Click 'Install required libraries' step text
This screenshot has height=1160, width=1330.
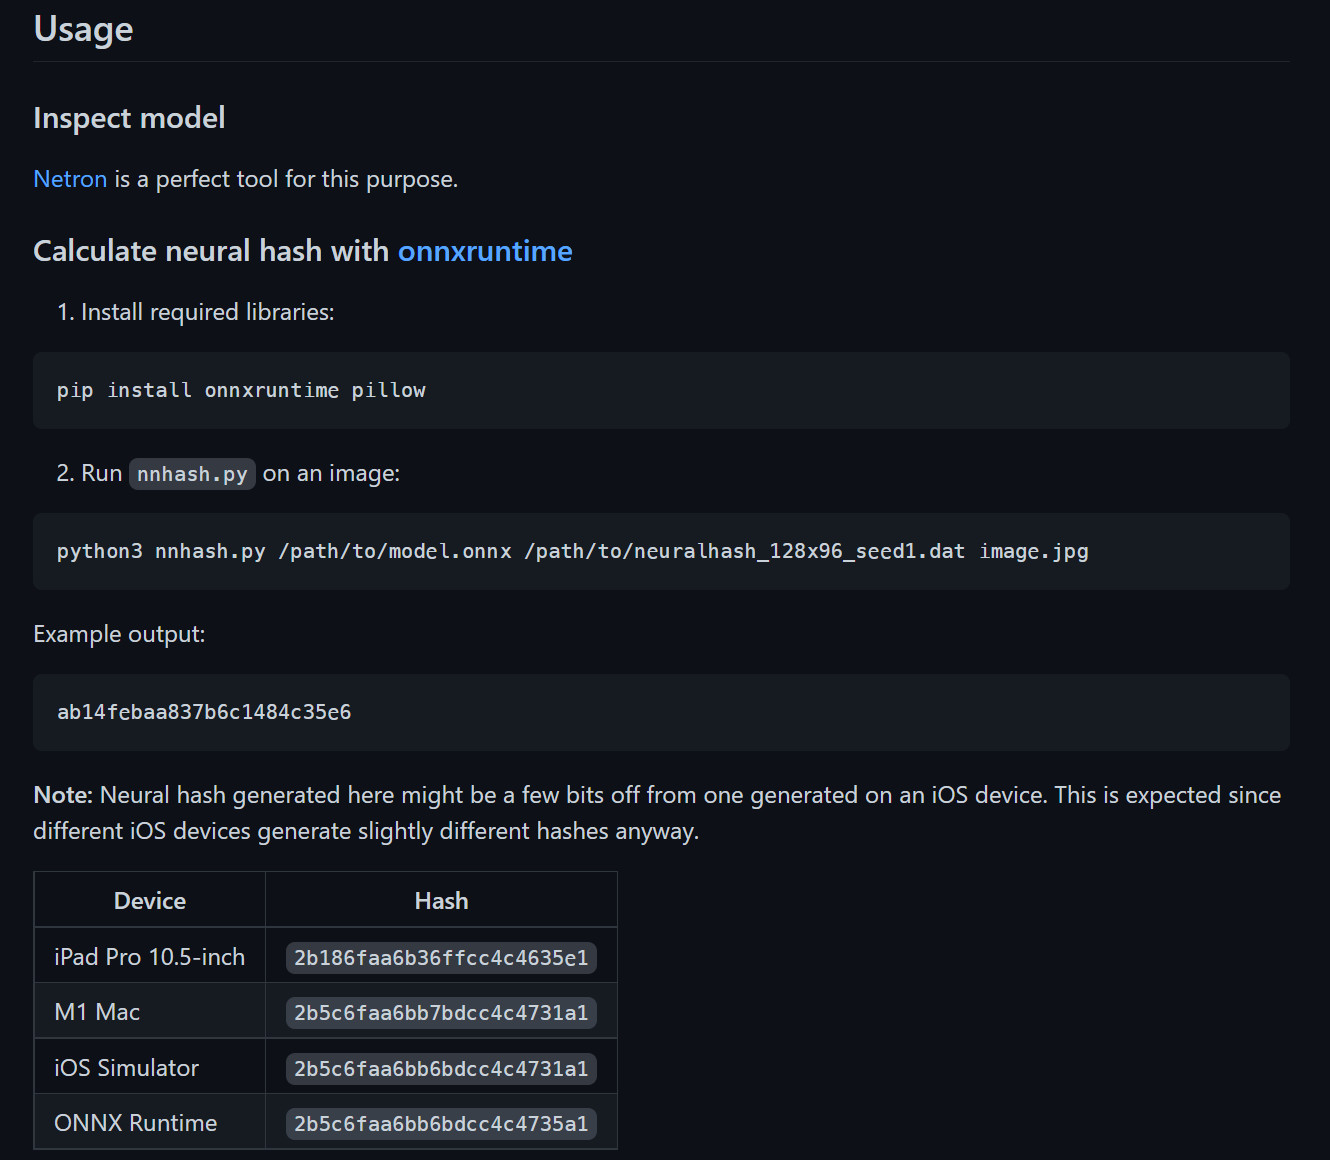pyautogui.click(x=207, y=312)
